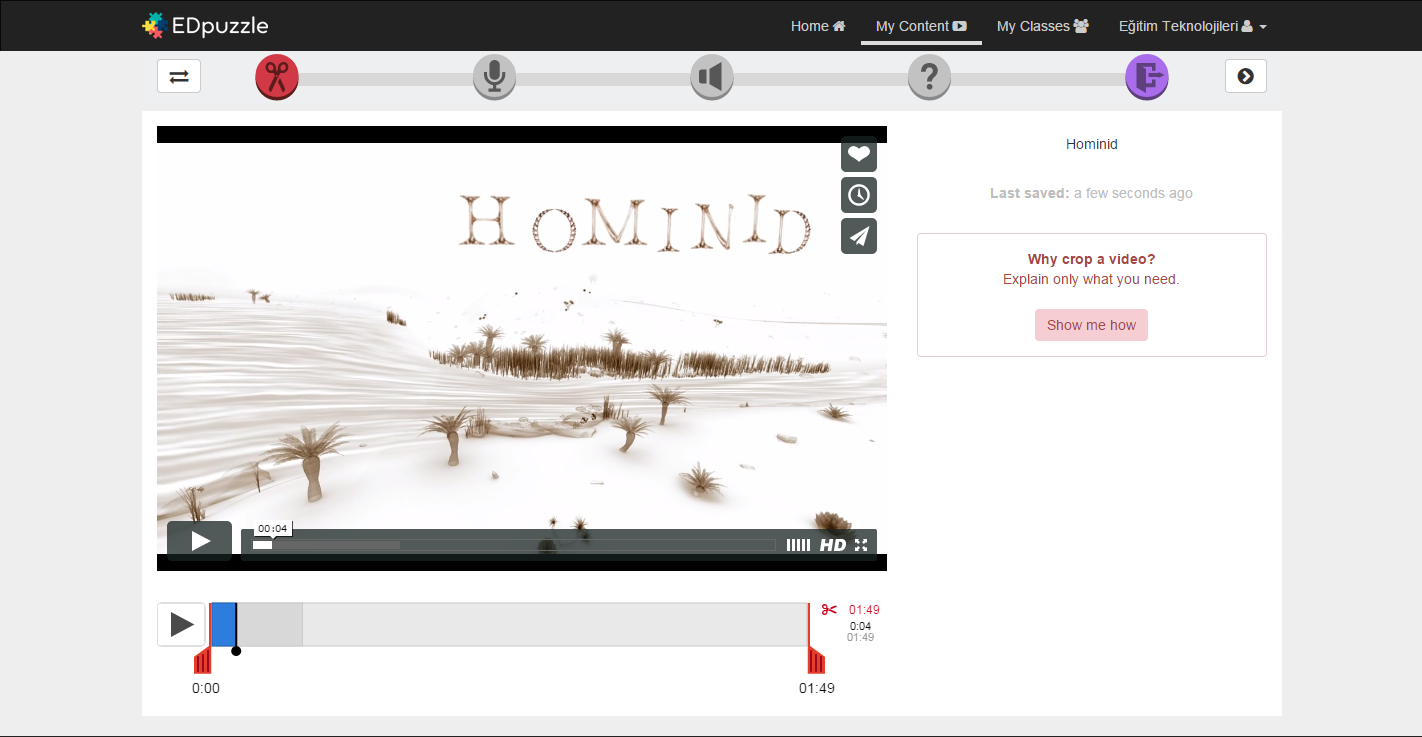The width and height of the screenshot is (1422, 737).
Task: Adjust the video player volume bars
Action: 798,545
